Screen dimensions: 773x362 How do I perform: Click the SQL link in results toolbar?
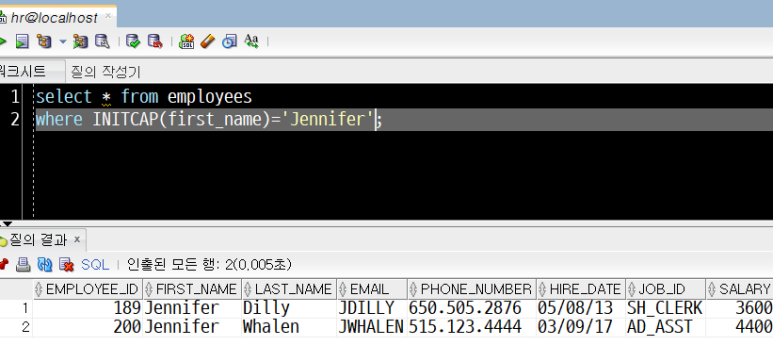(95, 265)
